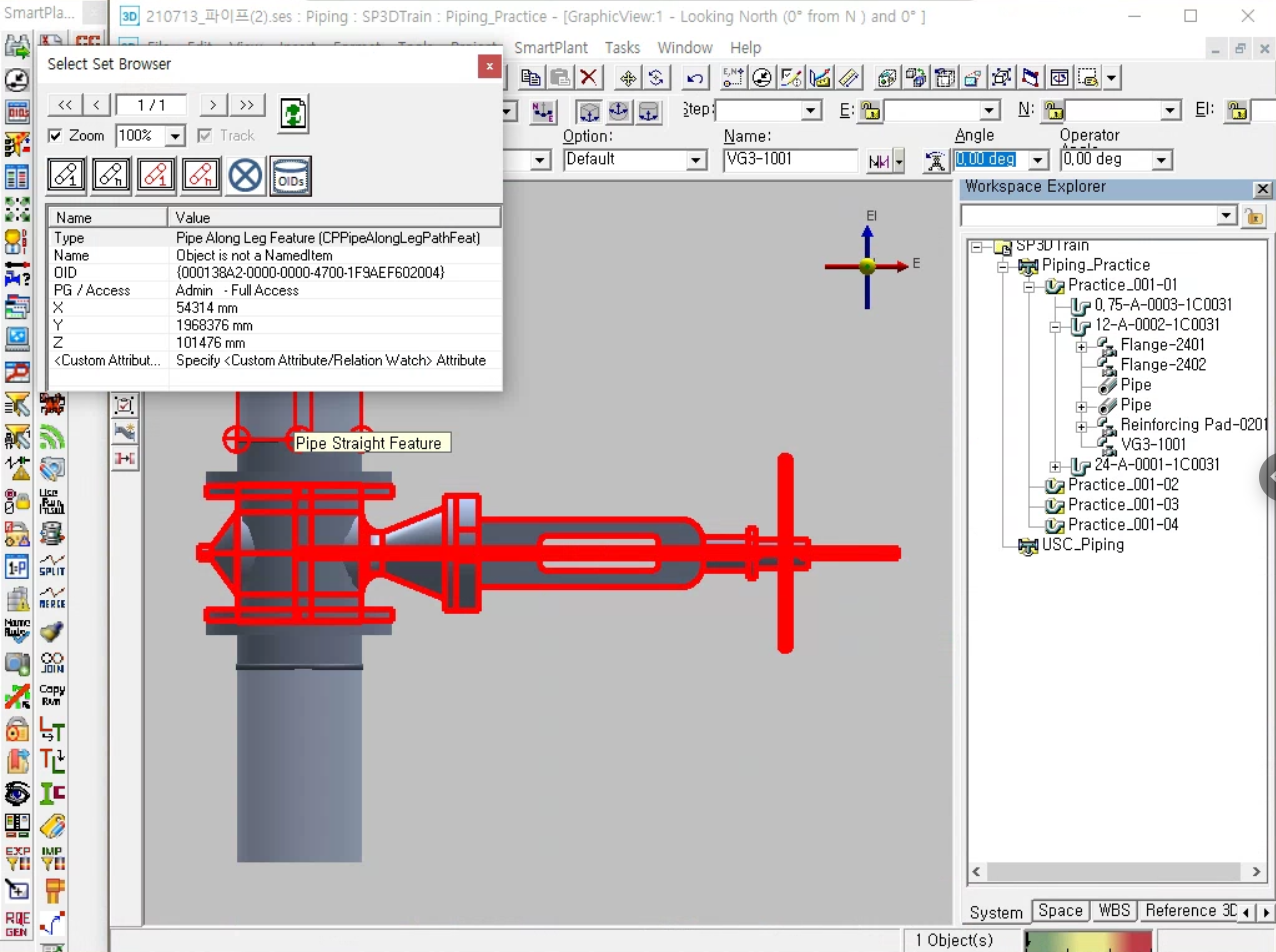
Task: Click the circled X icon in Select Set Browser
Action: [x=245, y=175]
